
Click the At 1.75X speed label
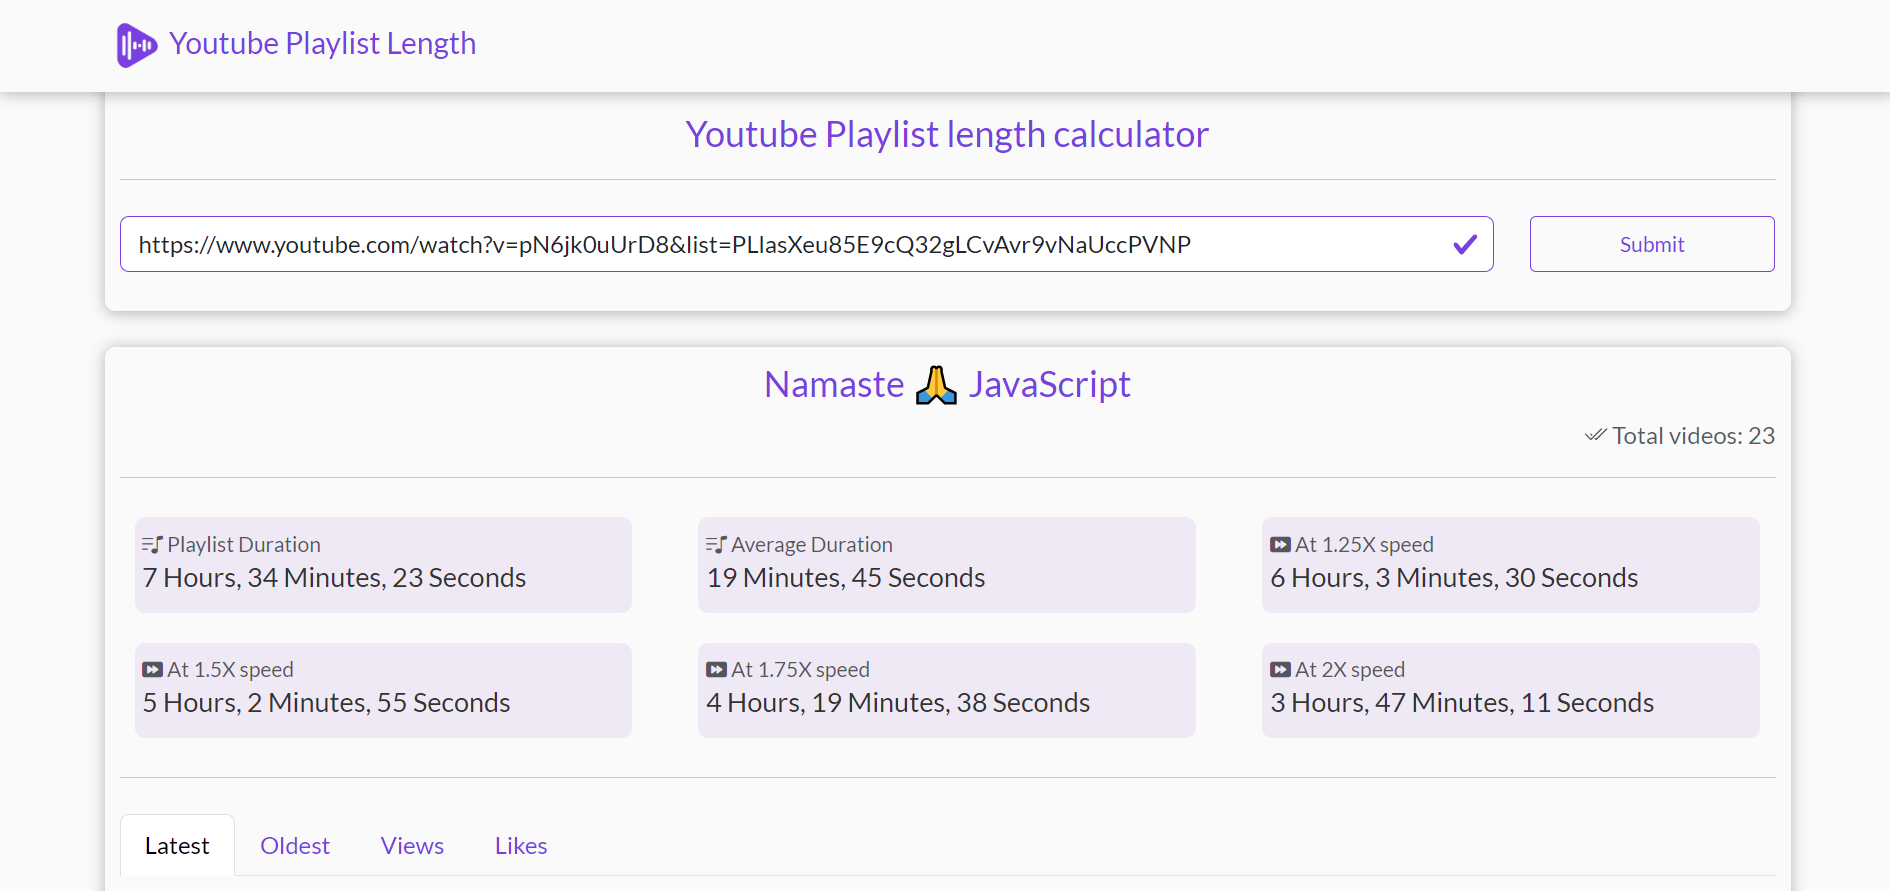pyautogui.click(x=800, y=670)
